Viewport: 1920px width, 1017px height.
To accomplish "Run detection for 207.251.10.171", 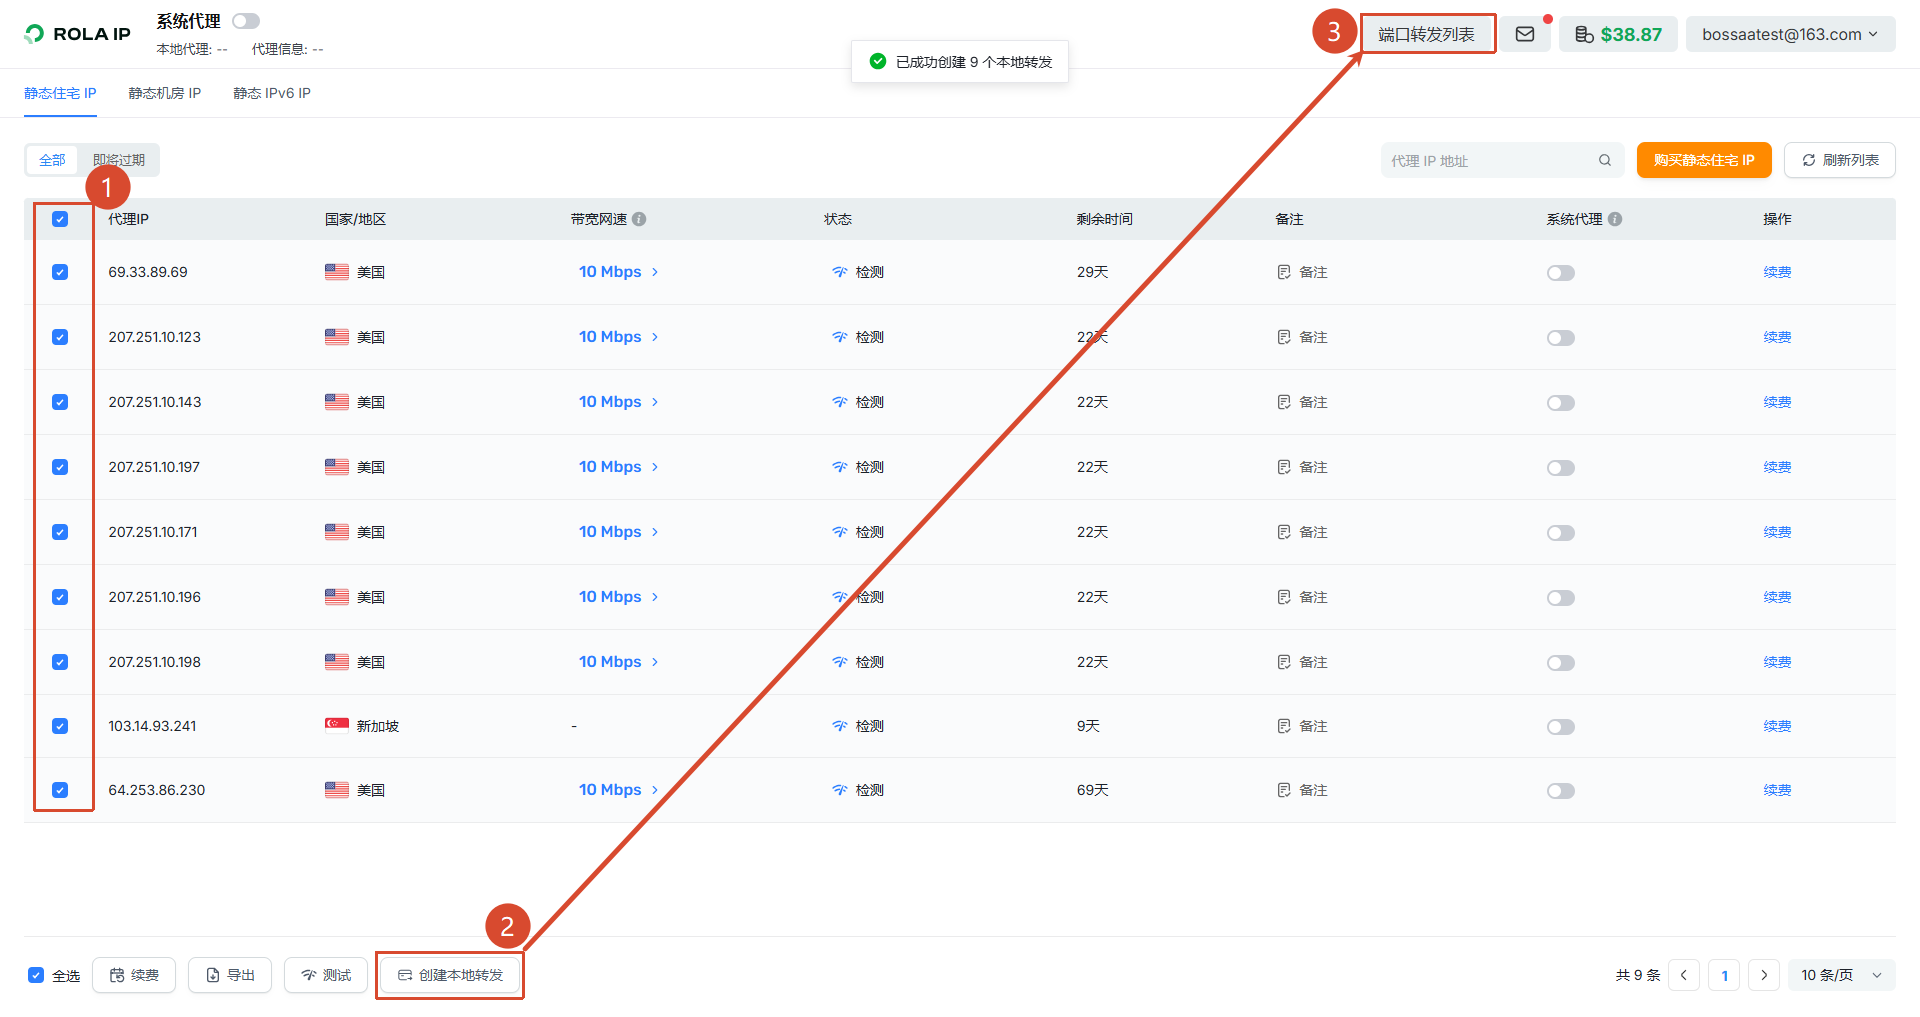I will [x=858, y=532].
